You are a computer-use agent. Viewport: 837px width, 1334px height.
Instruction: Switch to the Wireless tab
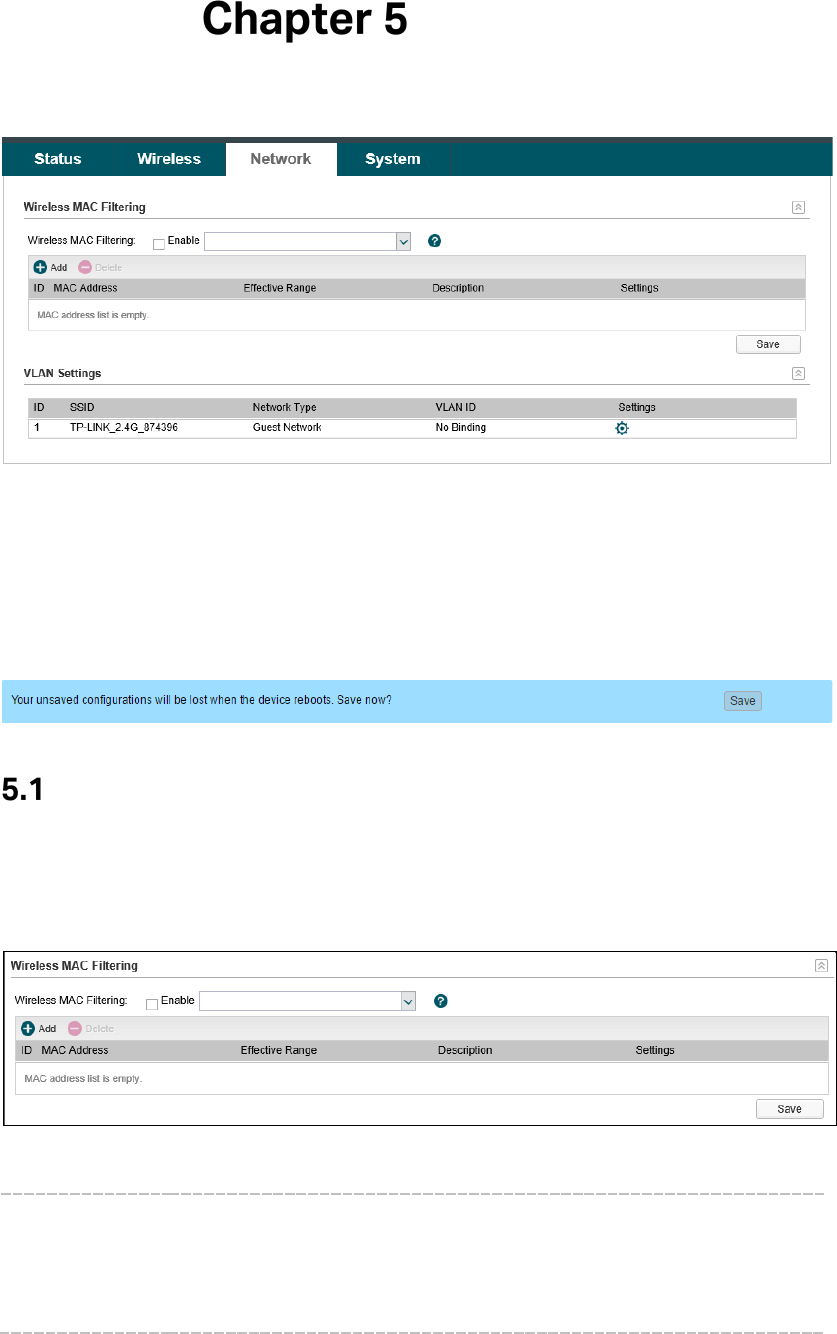pos(169,159)
